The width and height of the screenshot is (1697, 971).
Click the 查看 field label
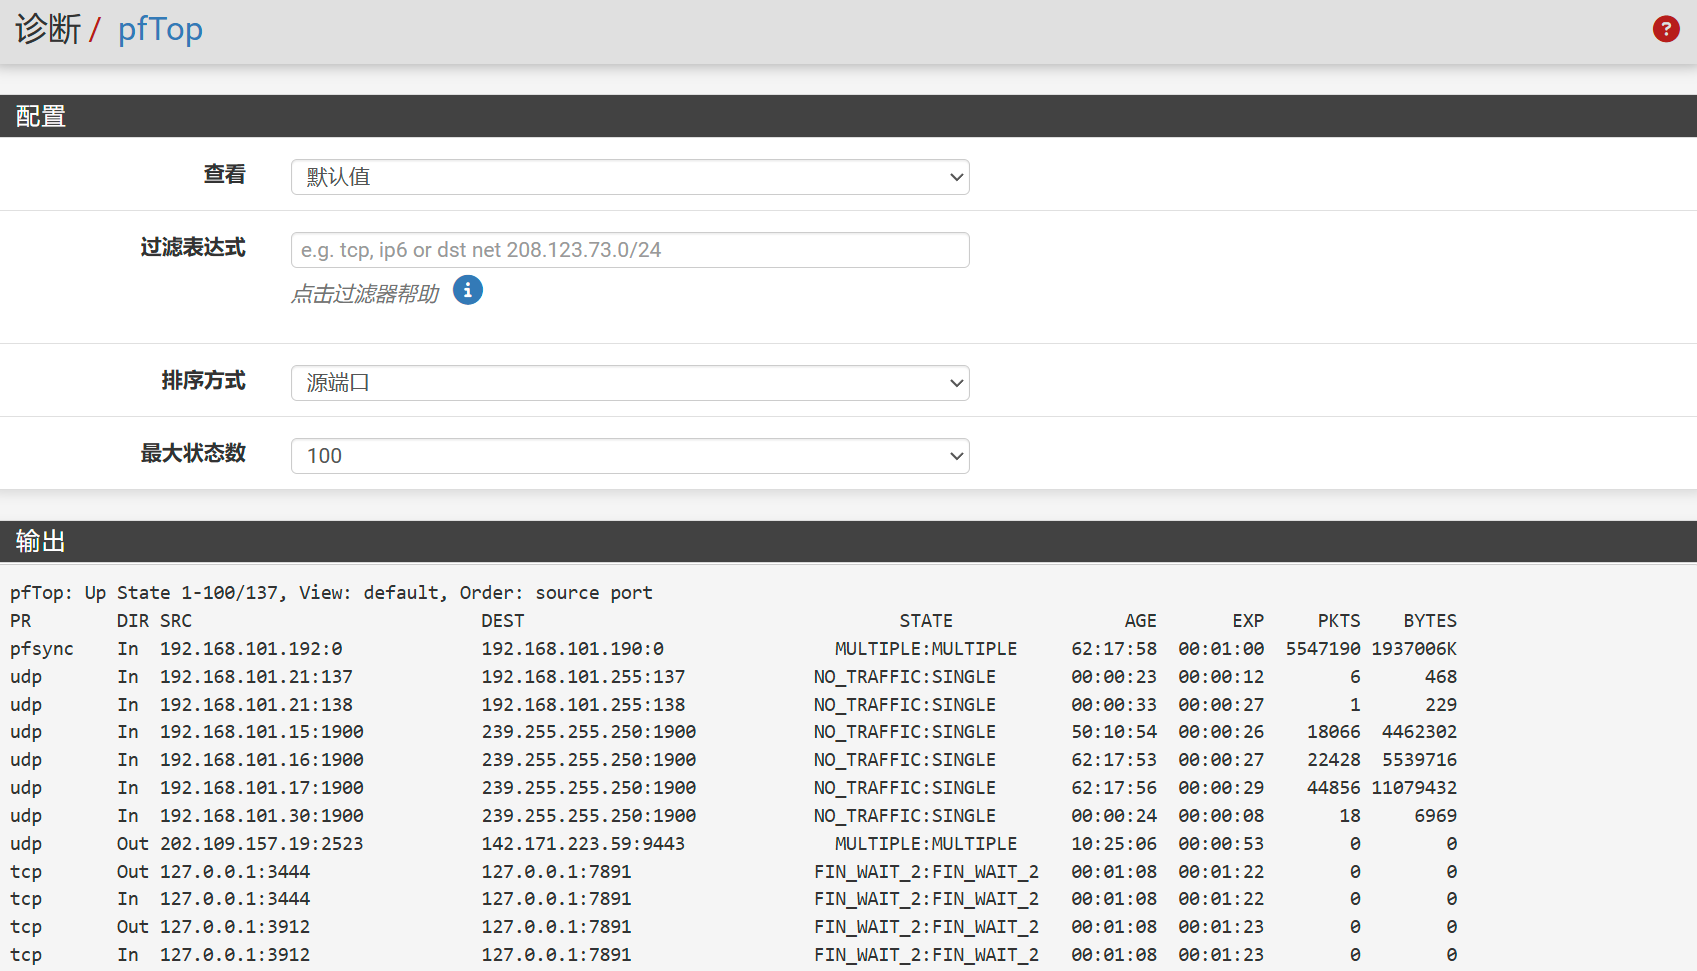tap(224, 175)
